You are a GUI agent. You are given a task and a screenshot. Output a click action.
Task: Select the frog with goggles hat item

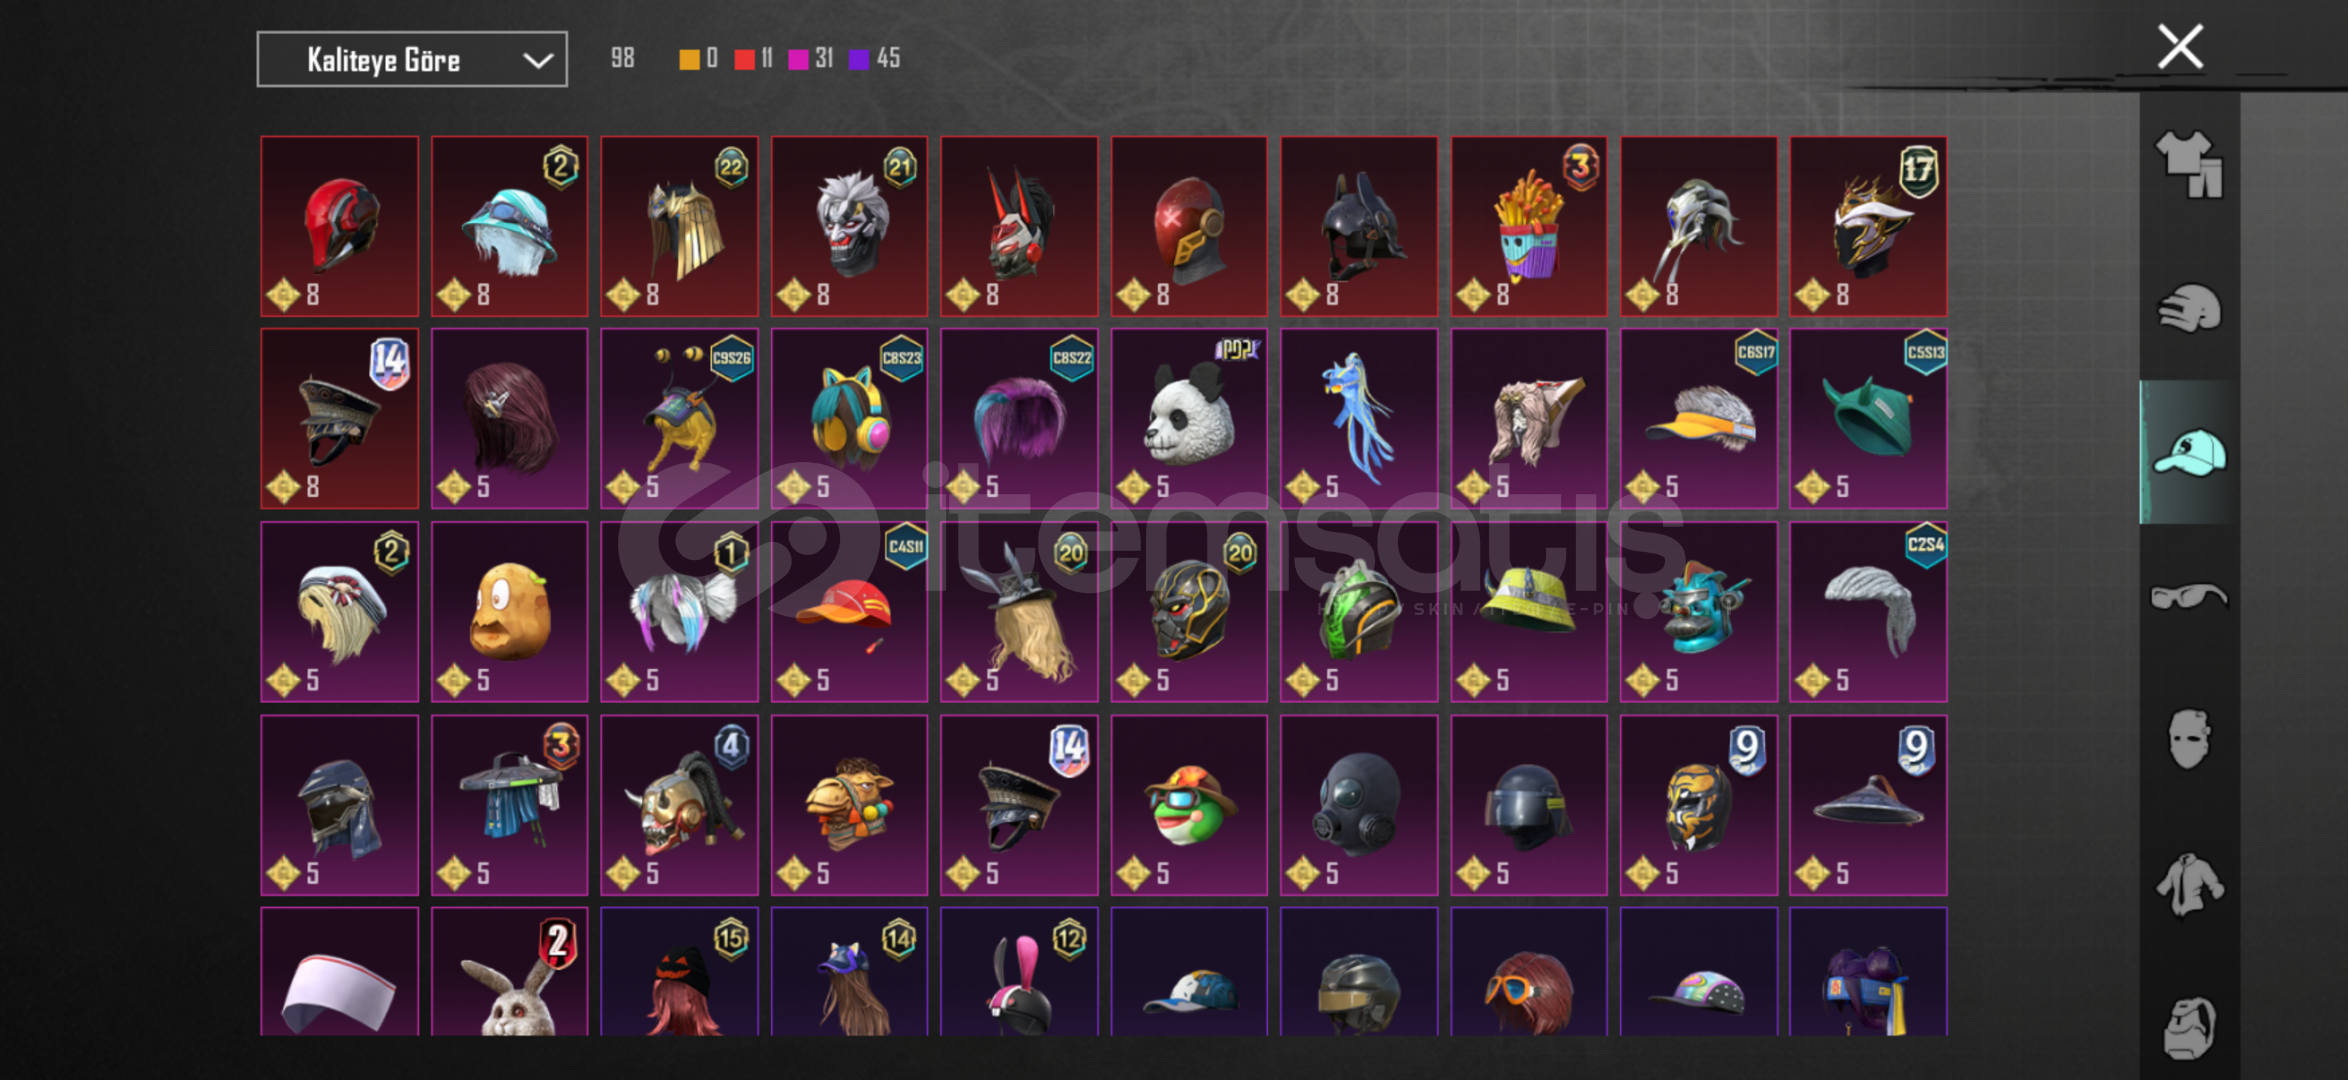(1189, 805)
